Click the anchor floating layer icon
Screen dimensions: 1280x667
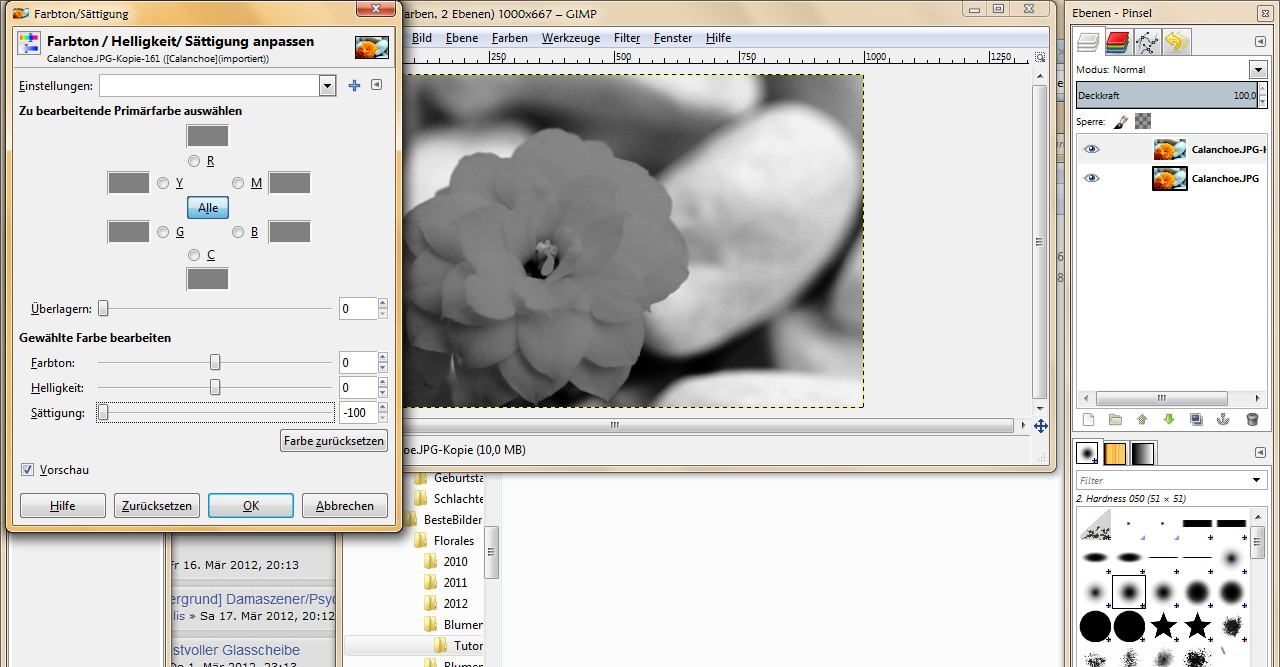[x=1223, y=420]
